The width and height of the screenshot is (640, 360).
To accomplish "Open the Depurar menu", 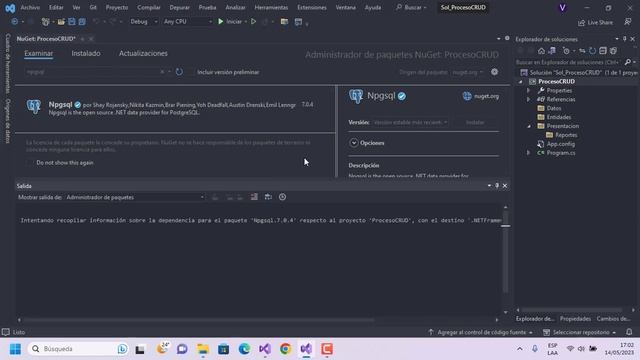I will click(180, 7).
